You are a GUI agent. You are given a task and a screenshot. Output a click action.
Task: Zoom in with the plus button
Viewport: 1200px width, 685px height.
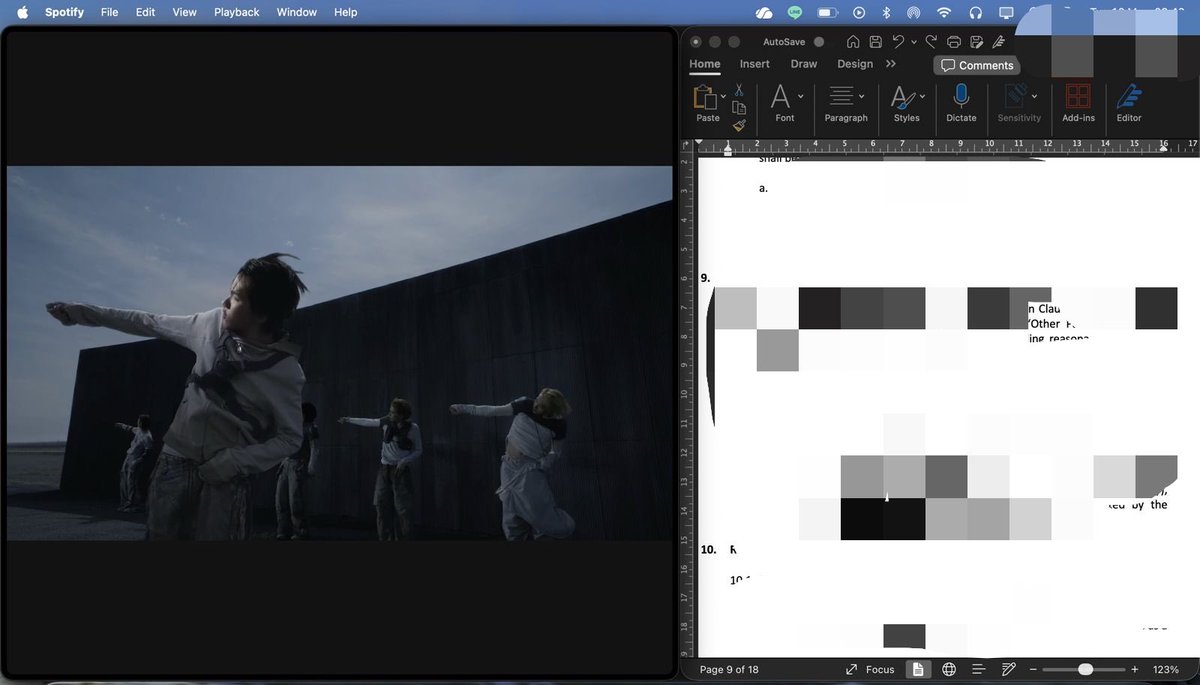point(1135,669)
